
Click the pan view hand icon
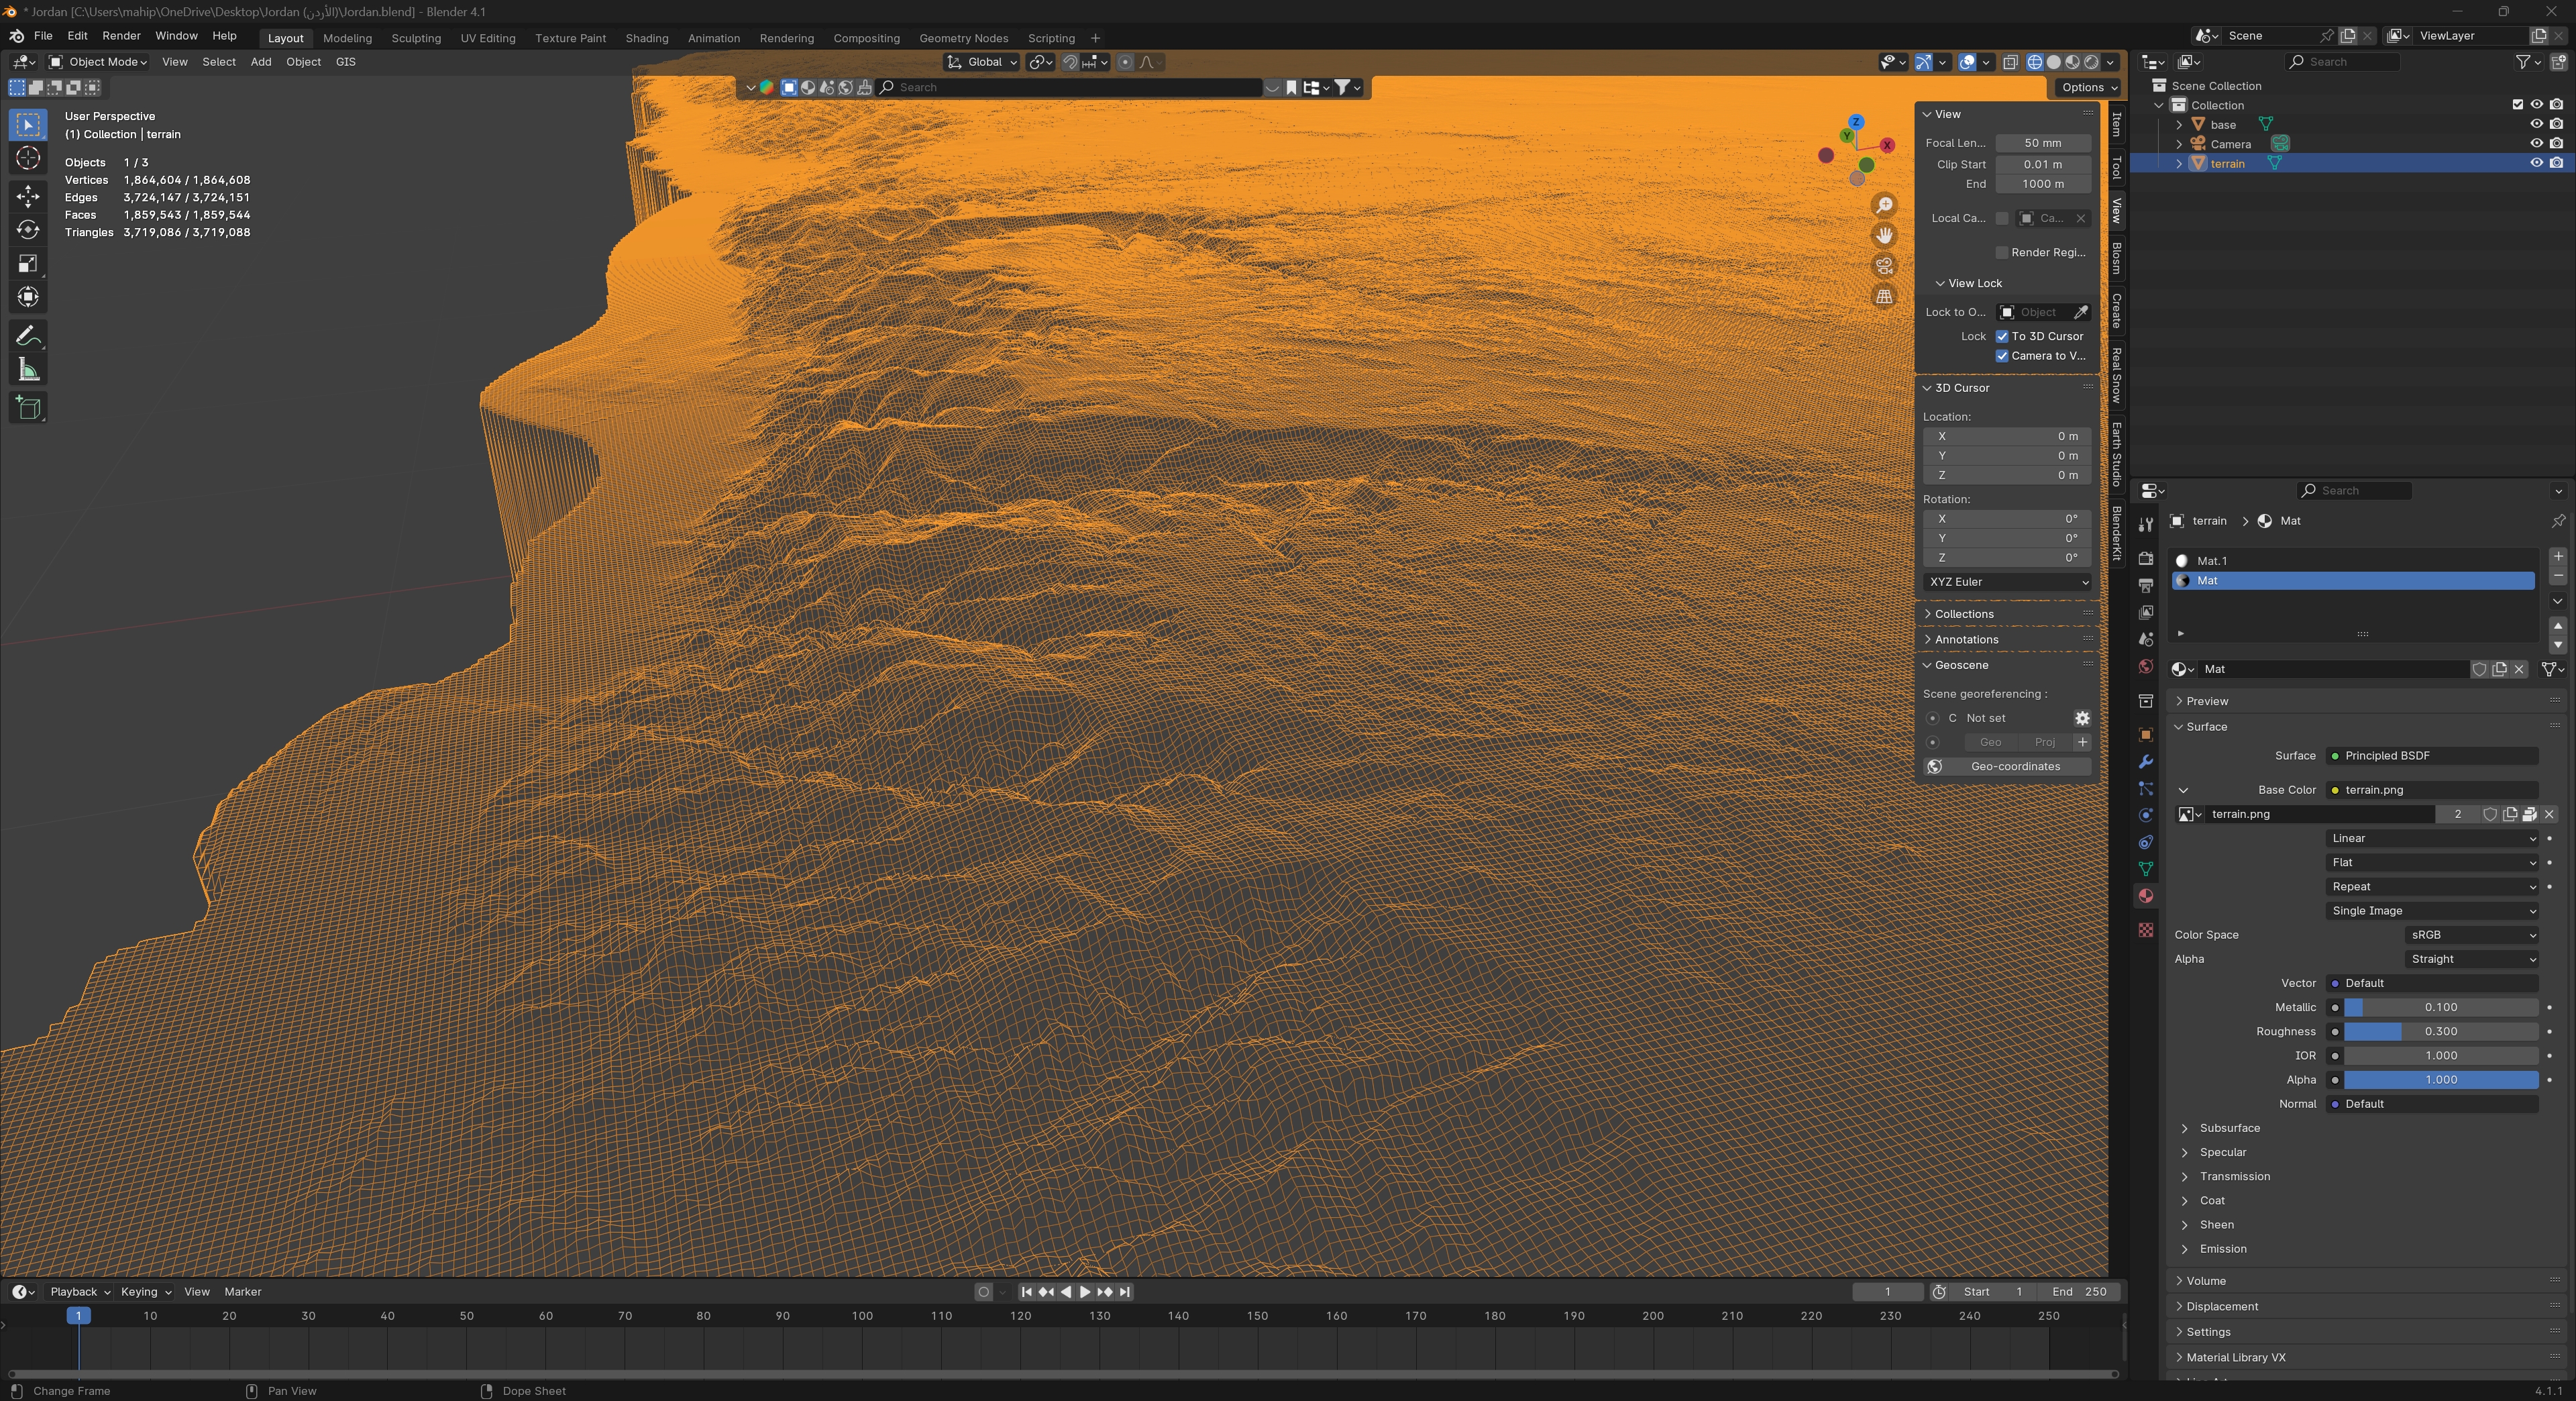pos(1884,236)
